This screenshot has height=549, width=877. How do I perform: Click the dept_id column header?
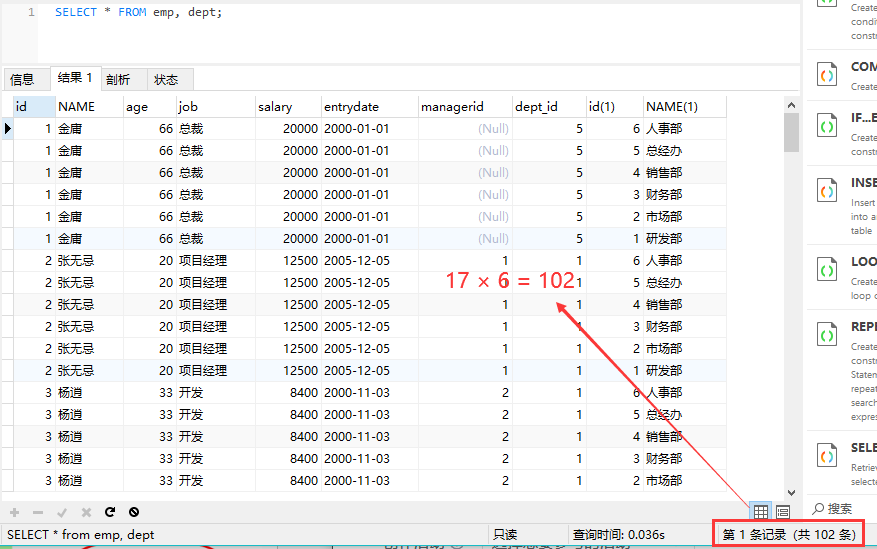coord(549,106)
